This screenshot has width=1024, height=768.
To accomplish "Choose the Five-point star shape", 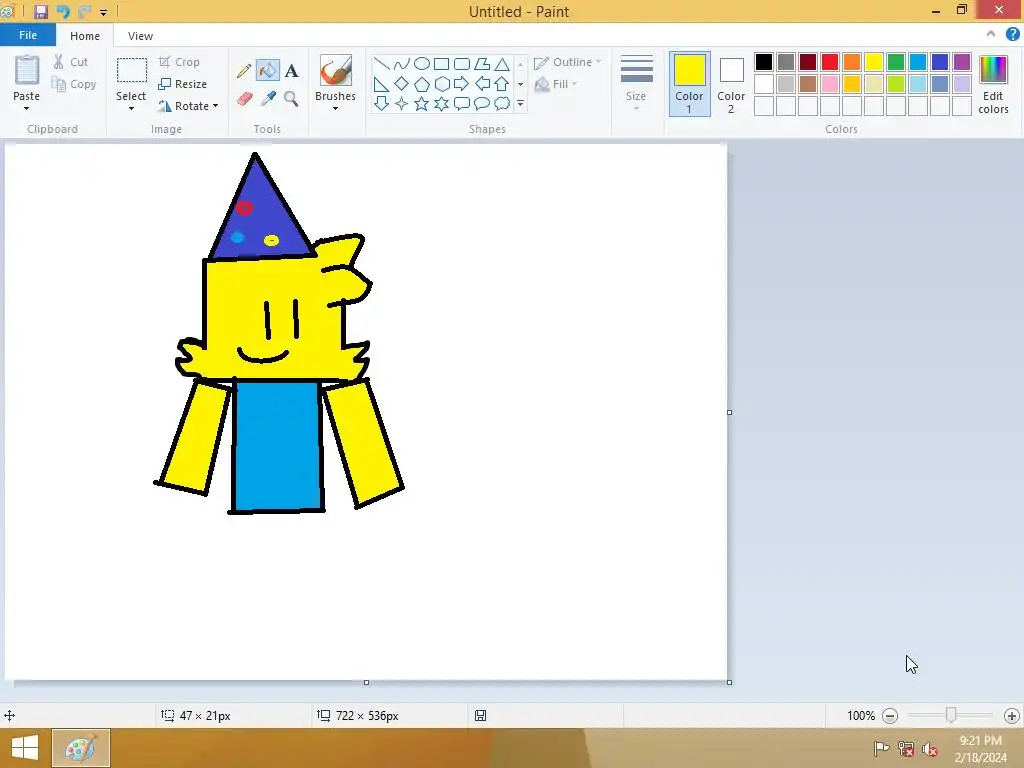I will [422, 103].
